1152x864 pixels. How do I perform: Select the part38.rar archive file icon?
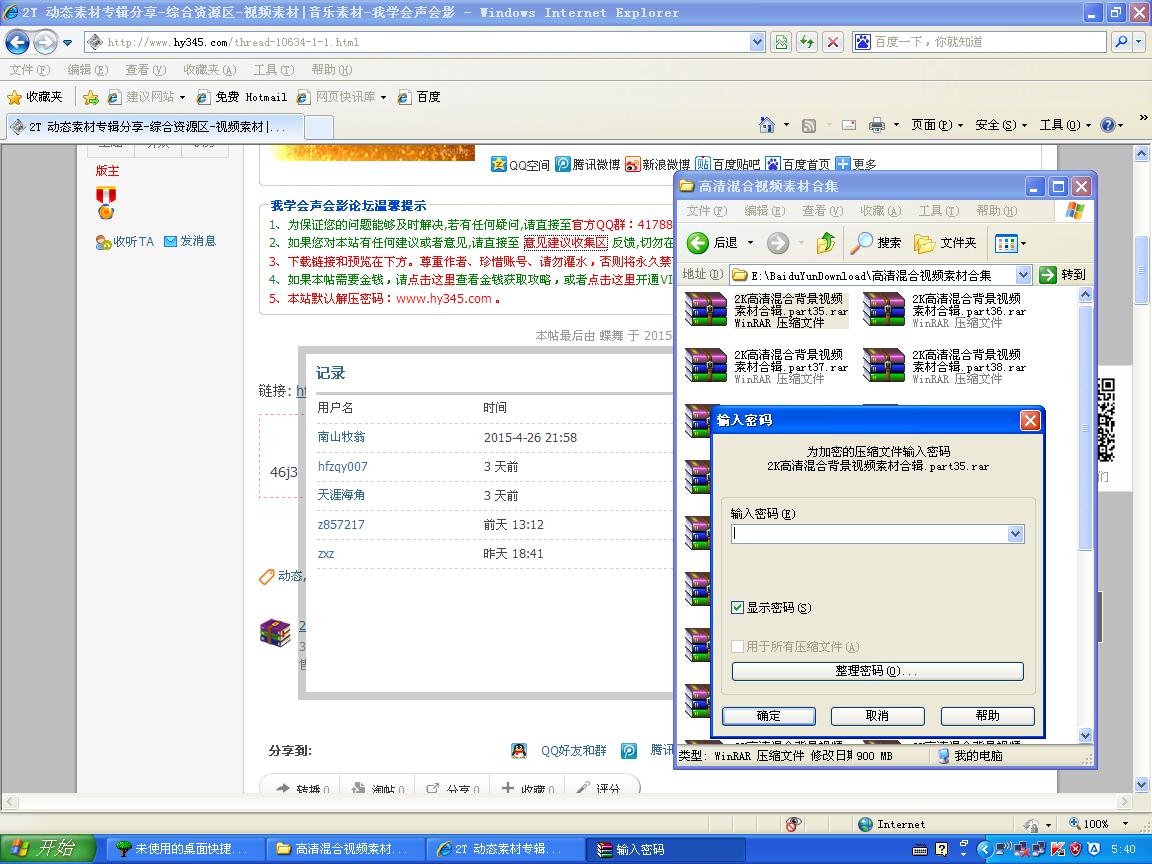click(x=884, y=366)
